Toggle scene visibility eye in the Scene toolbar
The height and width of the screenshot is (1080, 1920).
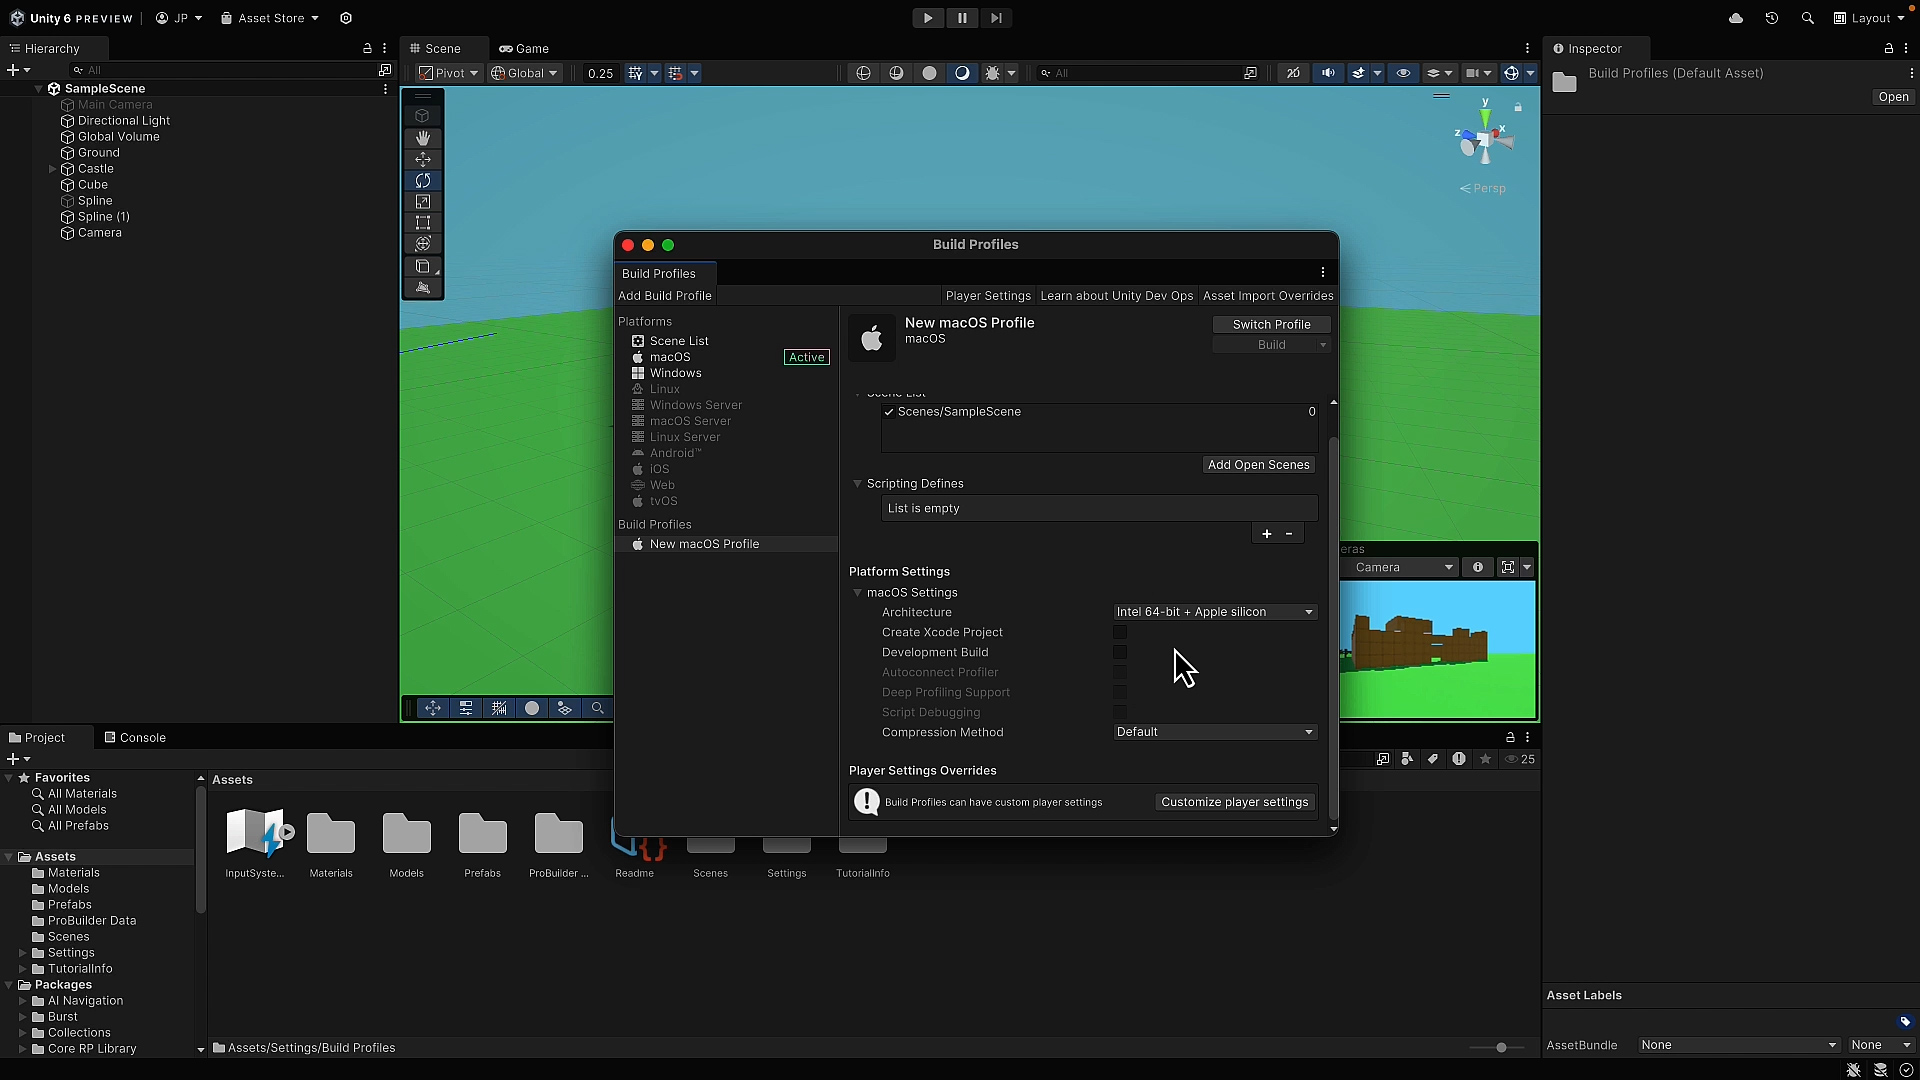(1404, 73)
